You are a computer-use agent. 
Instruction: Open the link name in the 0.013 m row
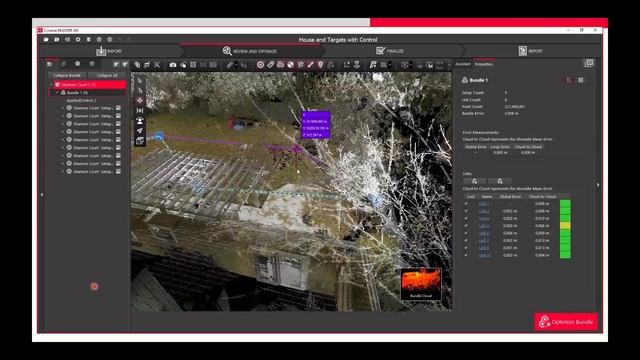click(483, 248)
